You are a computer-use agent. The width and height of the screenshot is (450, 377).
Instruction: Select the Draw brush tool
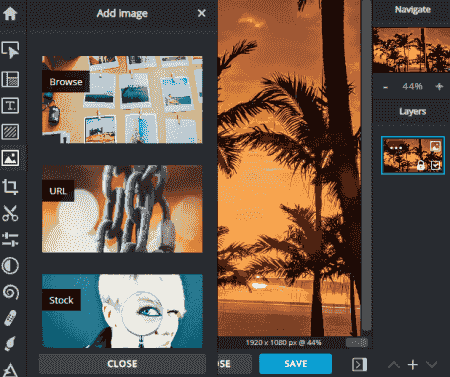click(x=10, y=344)
